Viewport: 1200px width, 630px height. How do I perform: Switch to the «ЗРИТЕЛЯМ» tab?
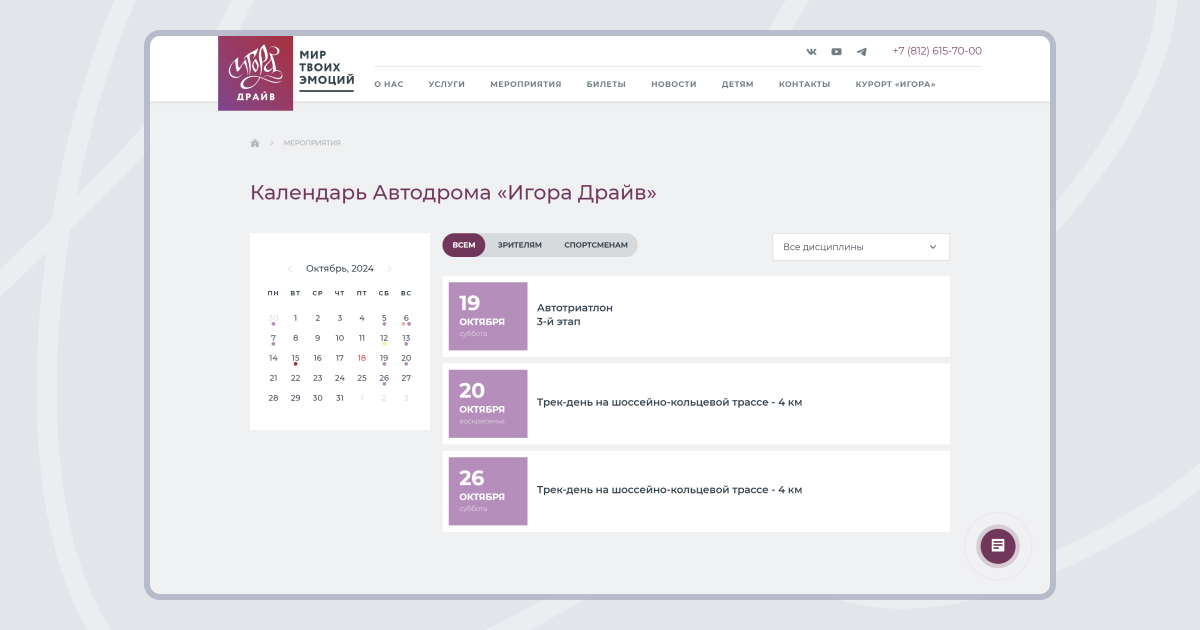click(520, 245)
